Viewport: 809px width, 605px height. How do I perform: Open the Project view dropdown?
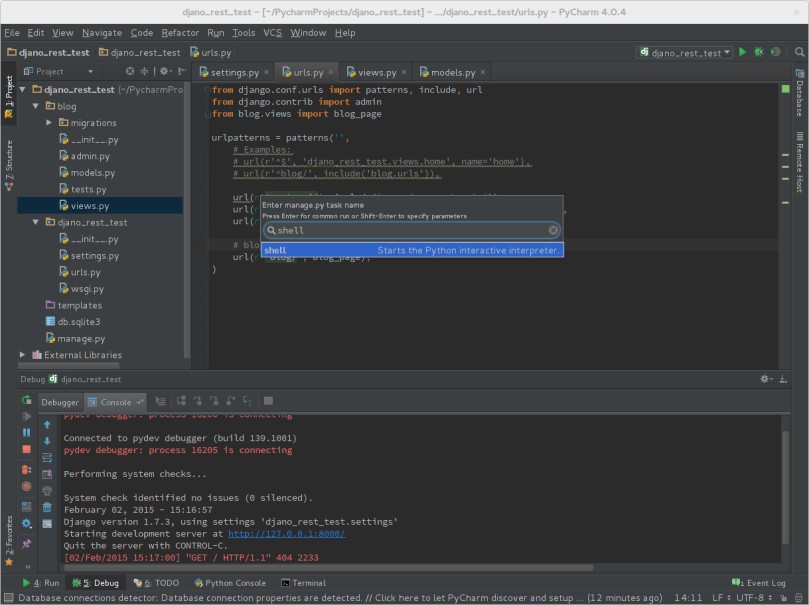pos(58,71)
